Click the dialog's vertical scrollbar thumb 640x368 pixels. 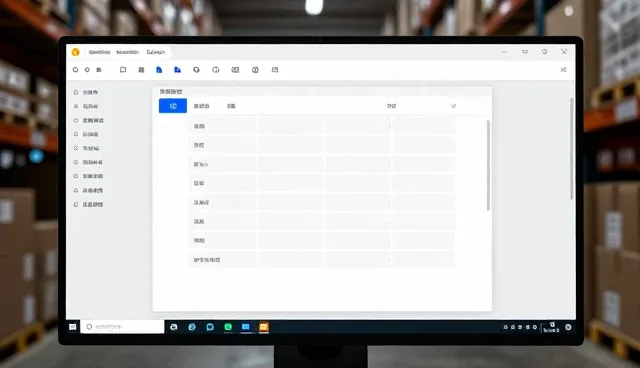coord(488,165)
